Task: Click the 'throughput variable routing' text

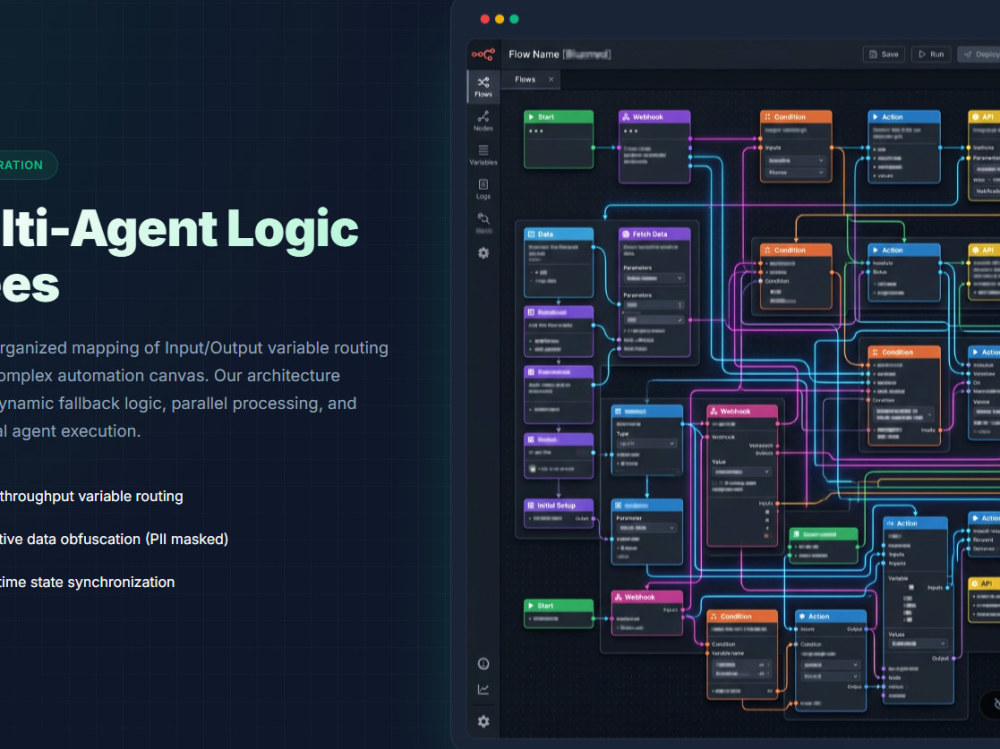Action: click(91, 496)
